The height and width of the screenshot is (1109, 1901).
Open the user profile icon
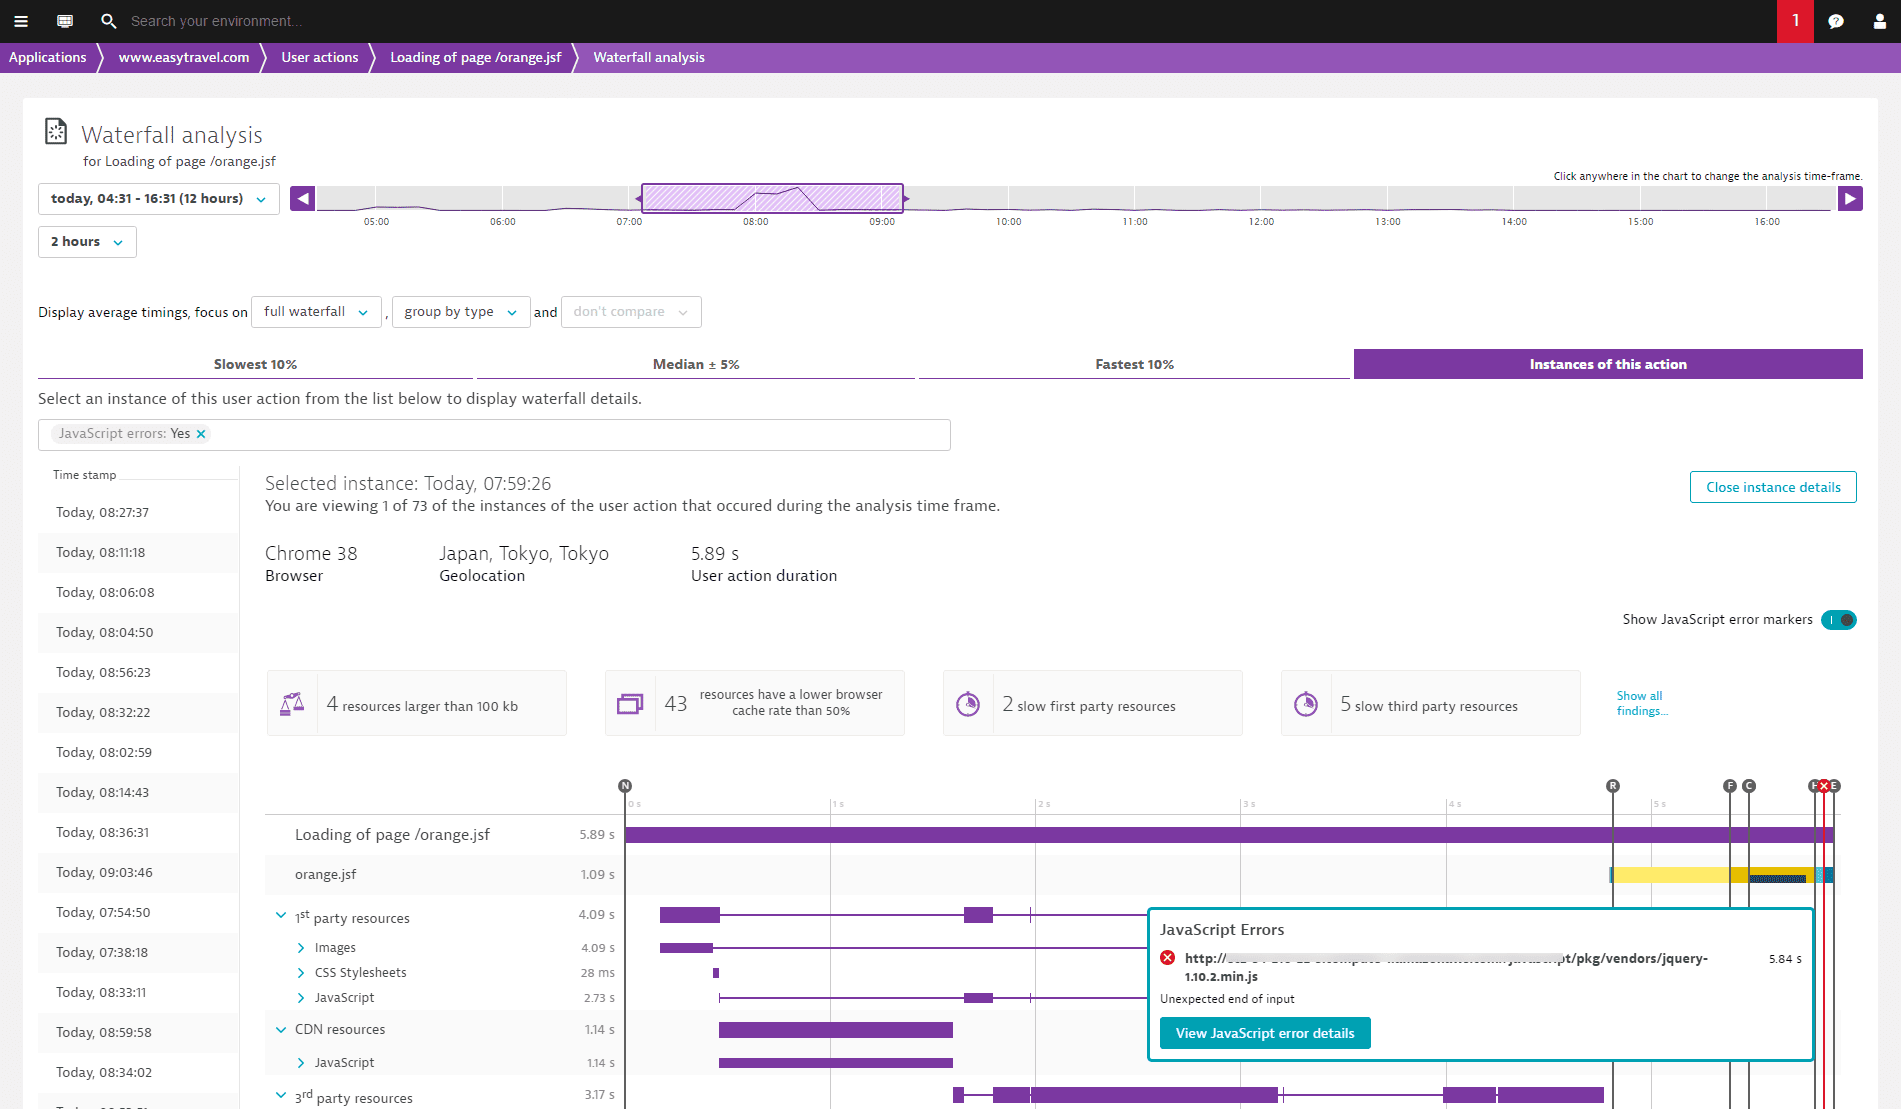coord(1879,21)
